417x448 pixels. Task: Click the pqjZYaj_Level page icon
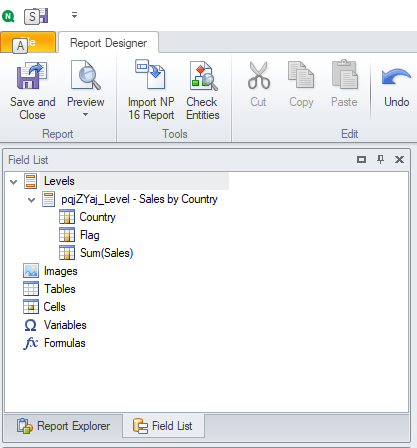[x=48, y=199]
